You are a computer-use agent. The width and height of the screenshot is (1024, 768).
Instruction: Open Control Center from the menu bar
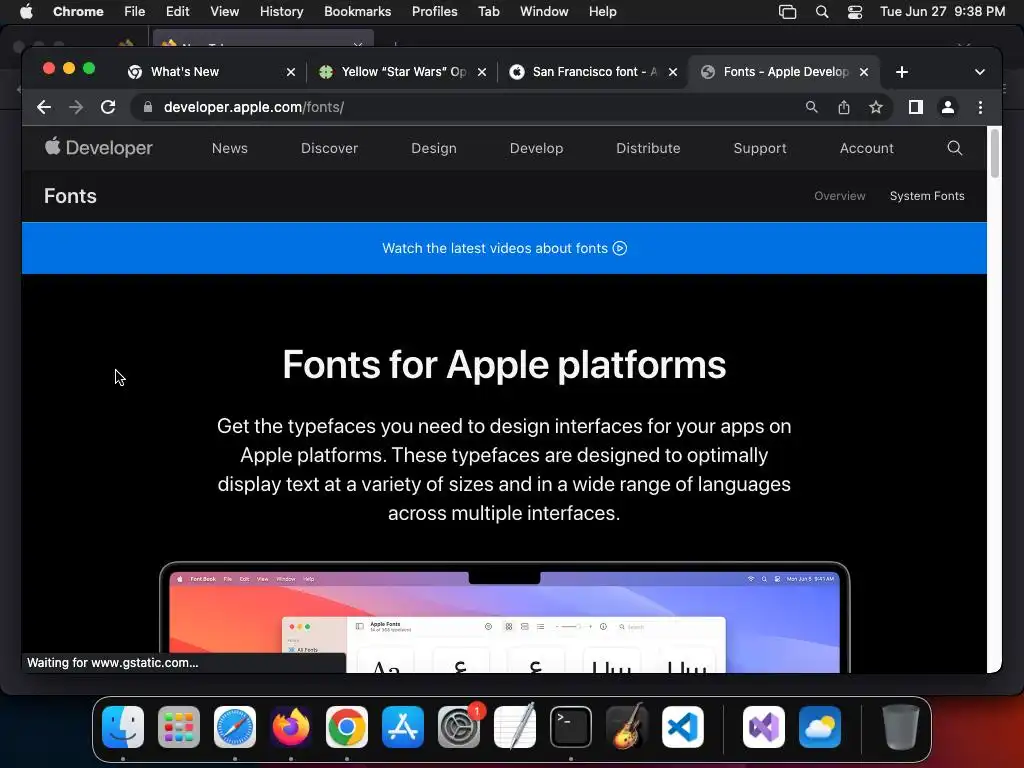point(854,12)
